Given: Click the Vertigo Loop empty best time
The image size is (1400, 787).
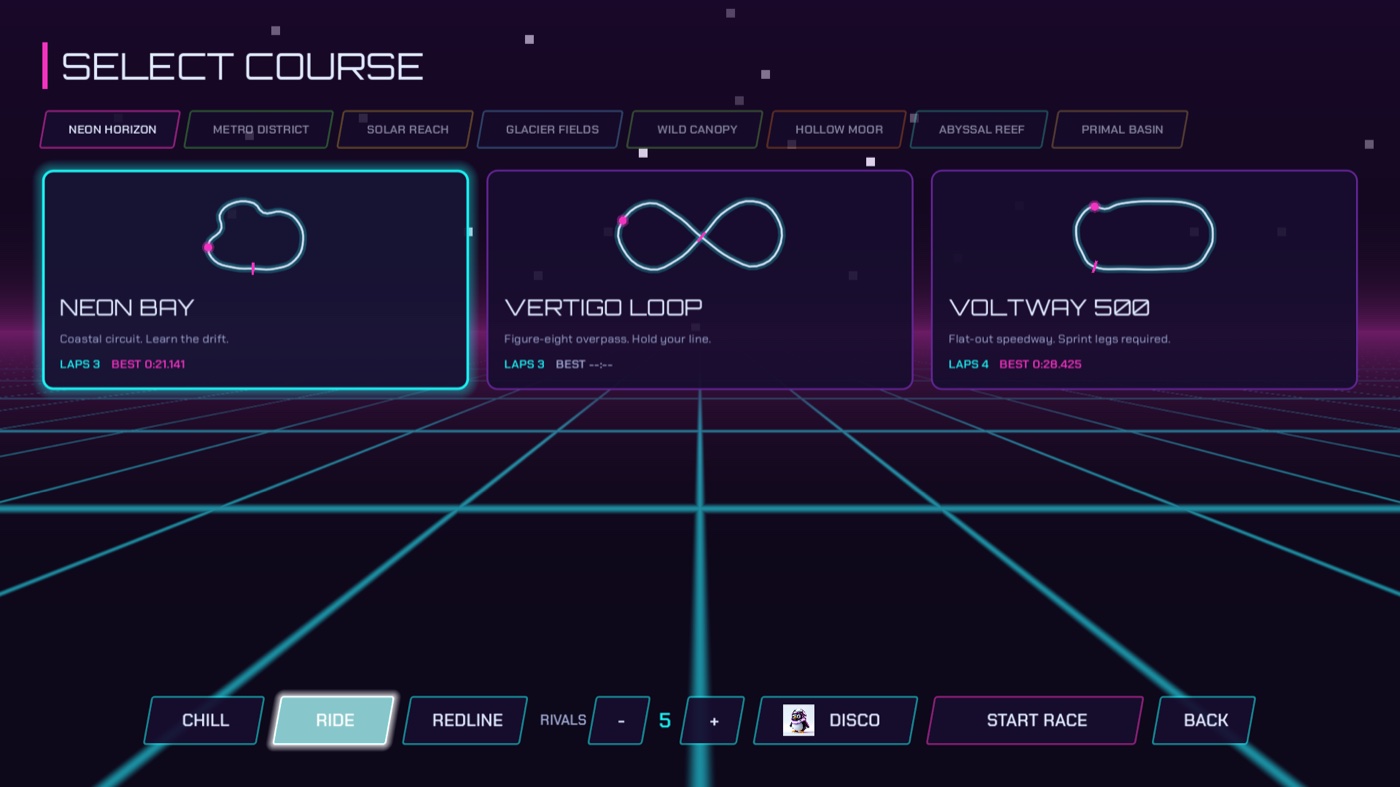Looking at the screenshot, I should pos(584,364).
